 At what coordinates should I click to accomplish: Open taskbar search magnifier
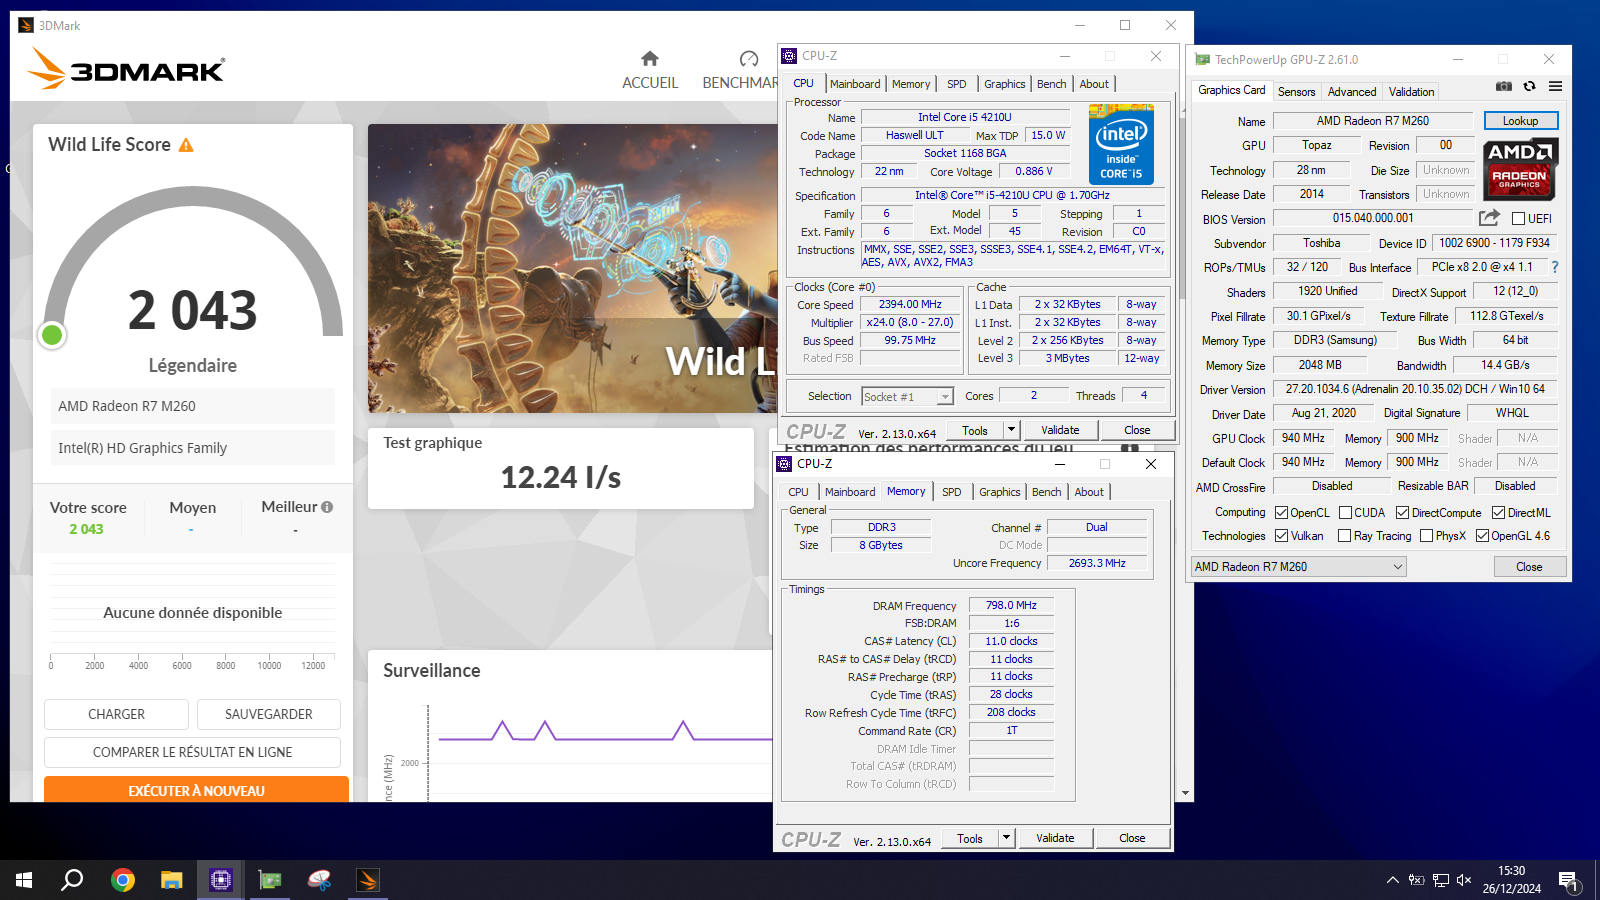pyautogui.click(x=72, y=880)
